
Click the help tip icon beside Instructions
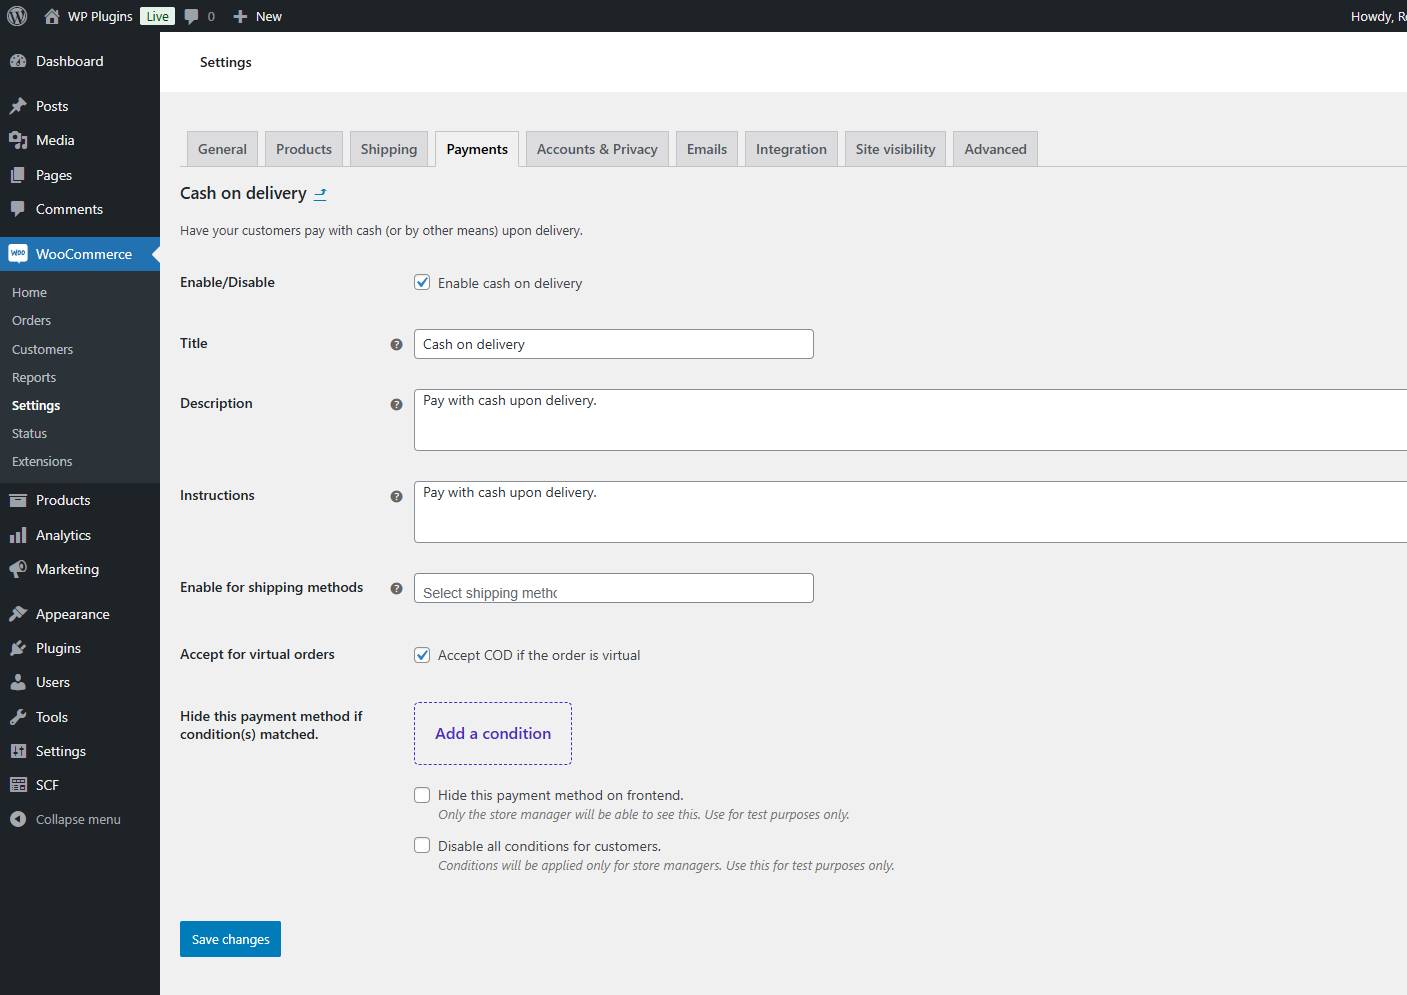(x=396, y=496)
